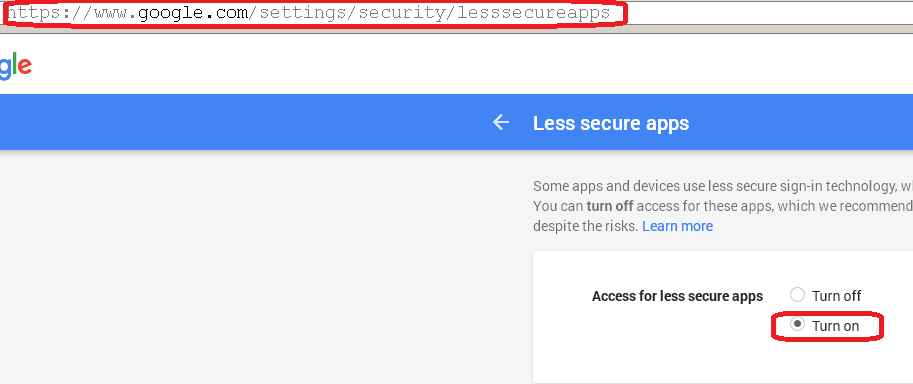This screenshot has width=913, height=384.
Task: Click the Less secure apps header title
Action: coord(611,123)
